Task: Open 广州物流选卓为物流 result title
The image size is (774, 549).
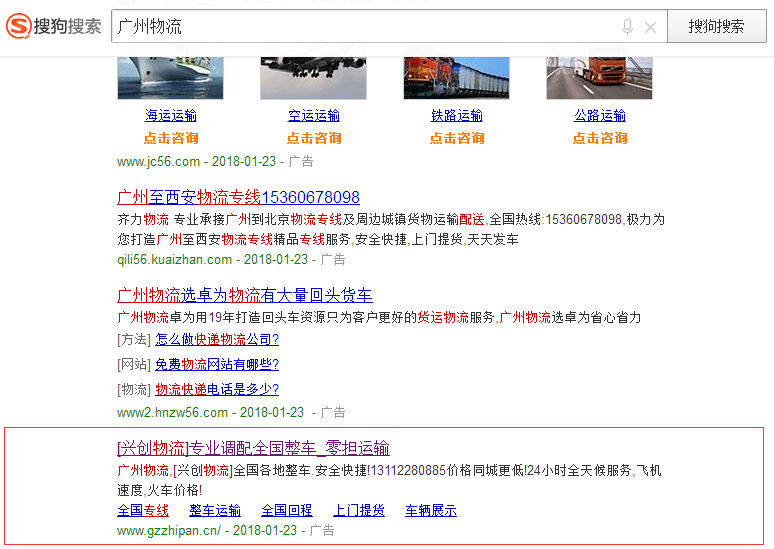Action: 245,295
